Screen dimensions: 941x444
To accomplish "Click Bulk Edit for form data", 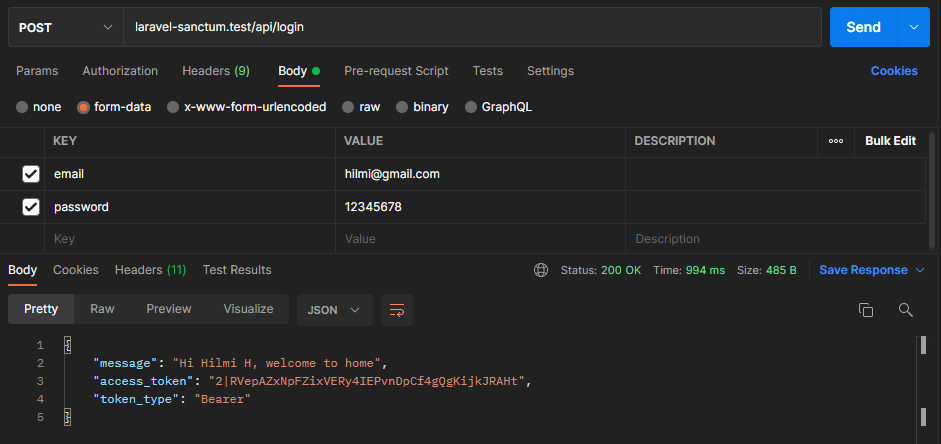I will click(x=891, y=141).
